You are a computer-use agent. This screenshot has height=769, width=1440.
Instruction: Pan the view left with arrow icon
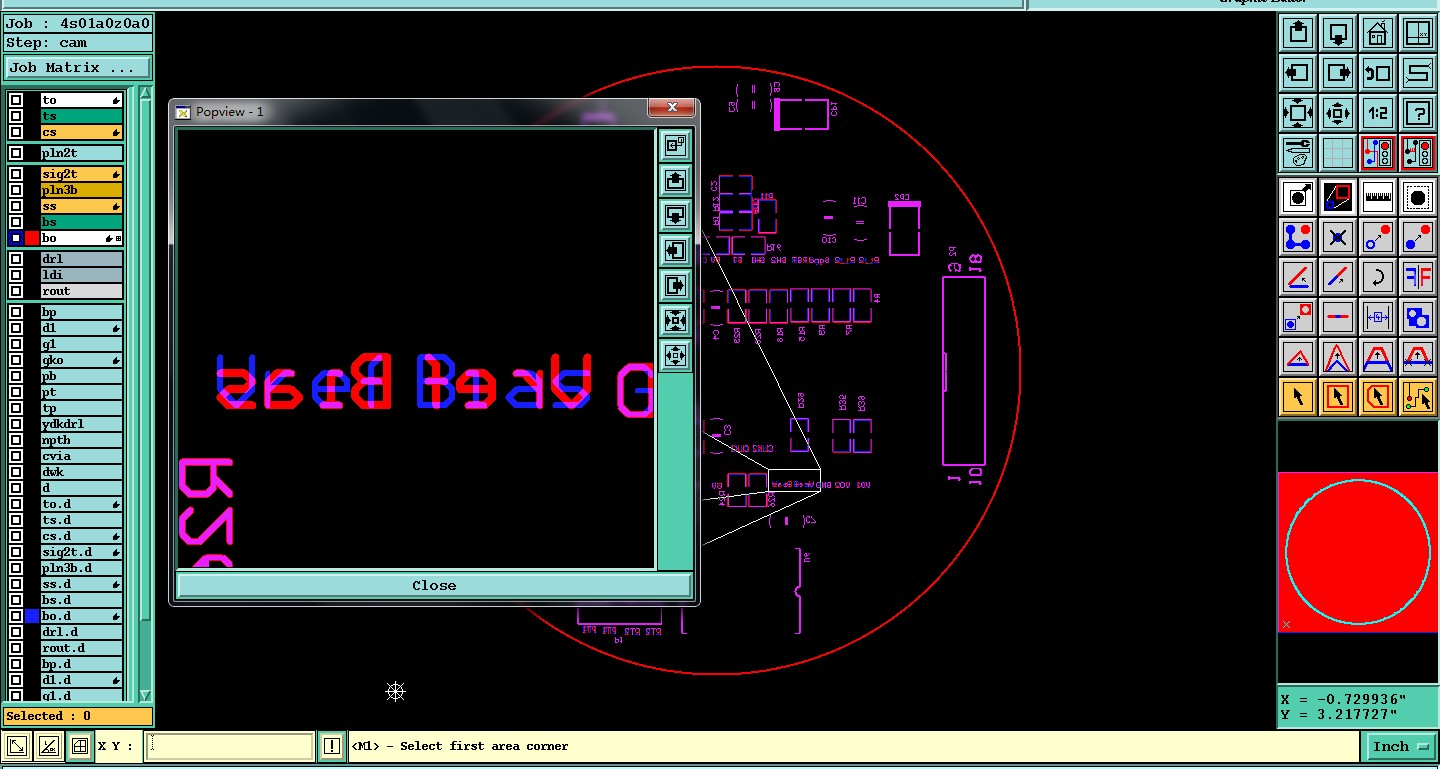[x=1298, y=73]
